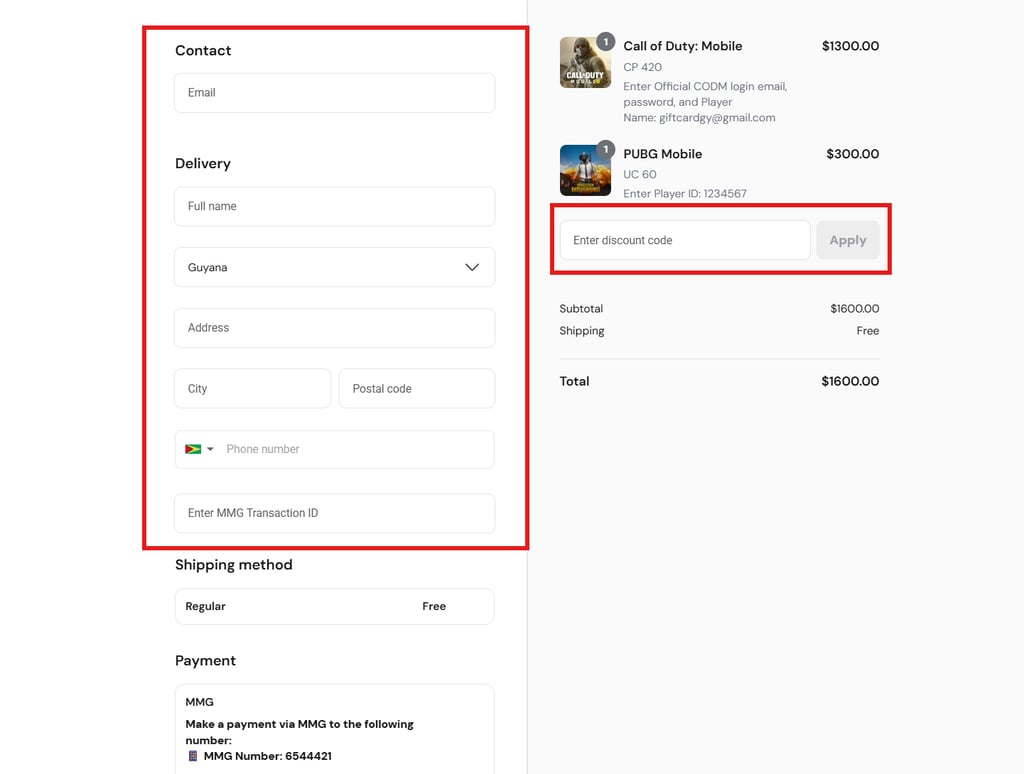Focus the Postal code field
Screen dimensions: 1024x774
point(417,389)
